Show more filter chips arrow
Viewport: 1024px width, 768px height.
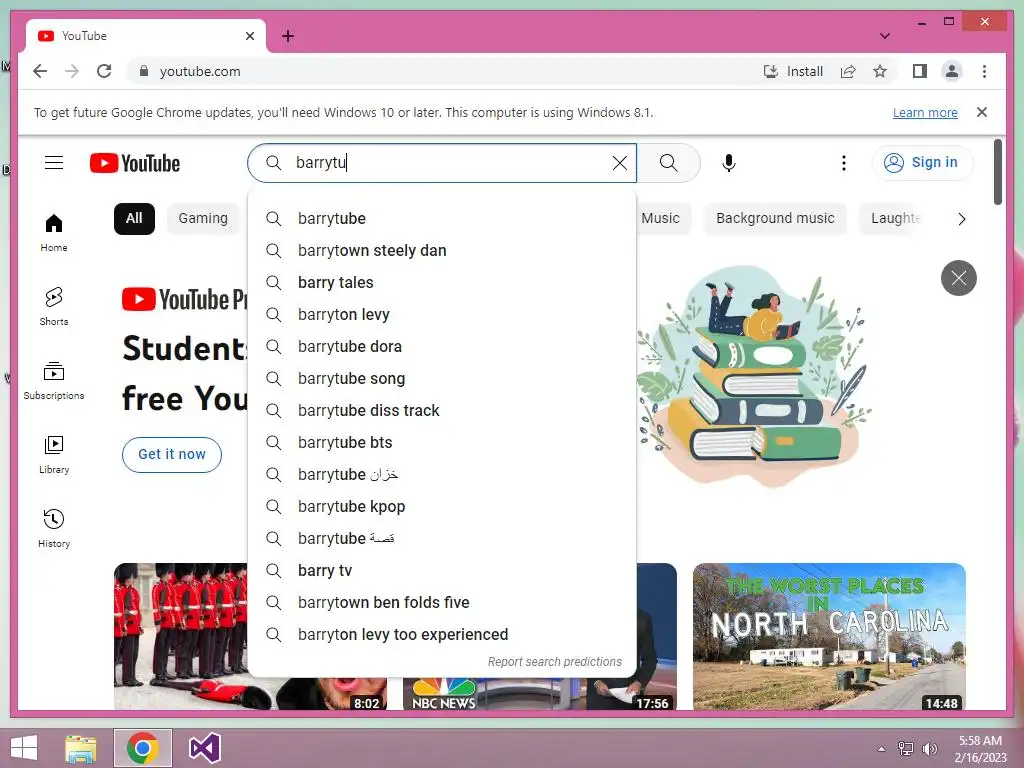tap(961, 219)
